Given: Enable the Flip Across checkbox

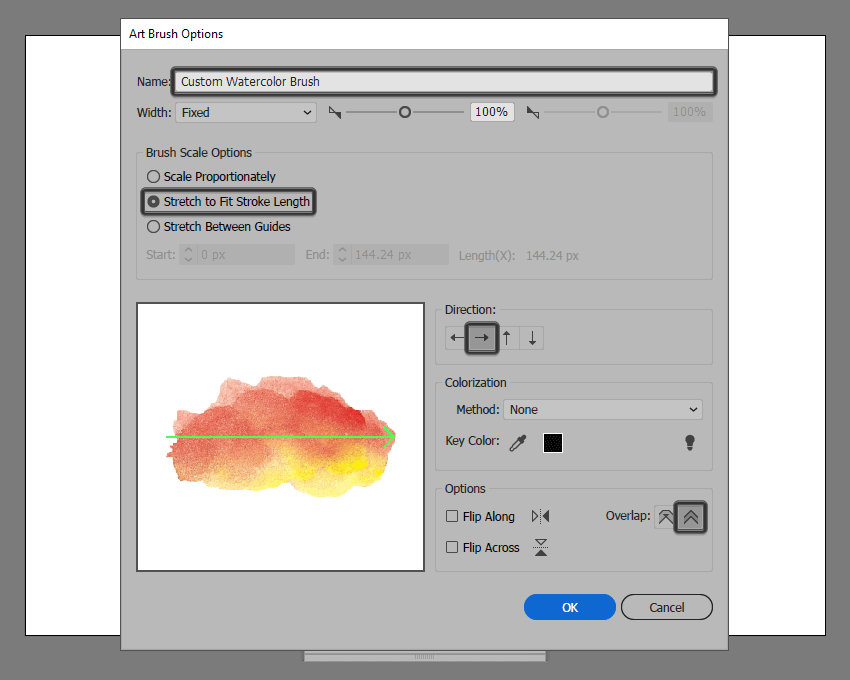Looking at the screenshot, I should coord(452,547).
